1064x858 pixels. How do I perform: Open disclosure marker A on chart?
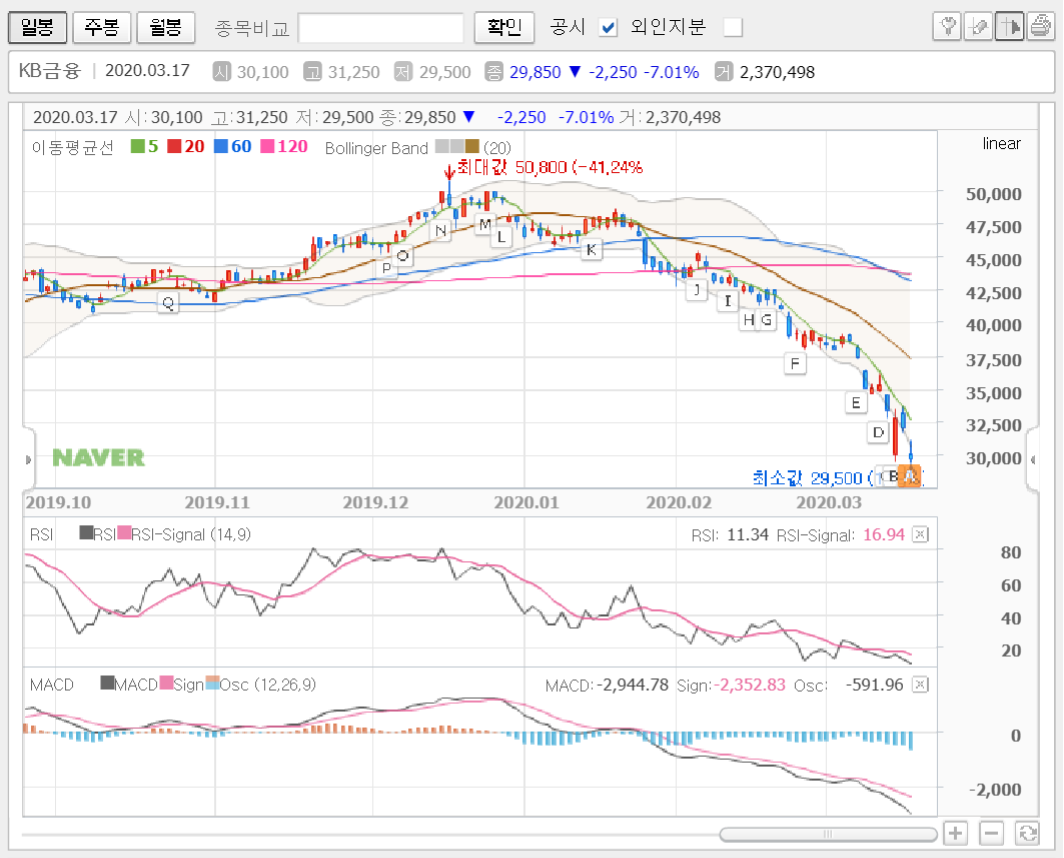(x=909, y=476)
